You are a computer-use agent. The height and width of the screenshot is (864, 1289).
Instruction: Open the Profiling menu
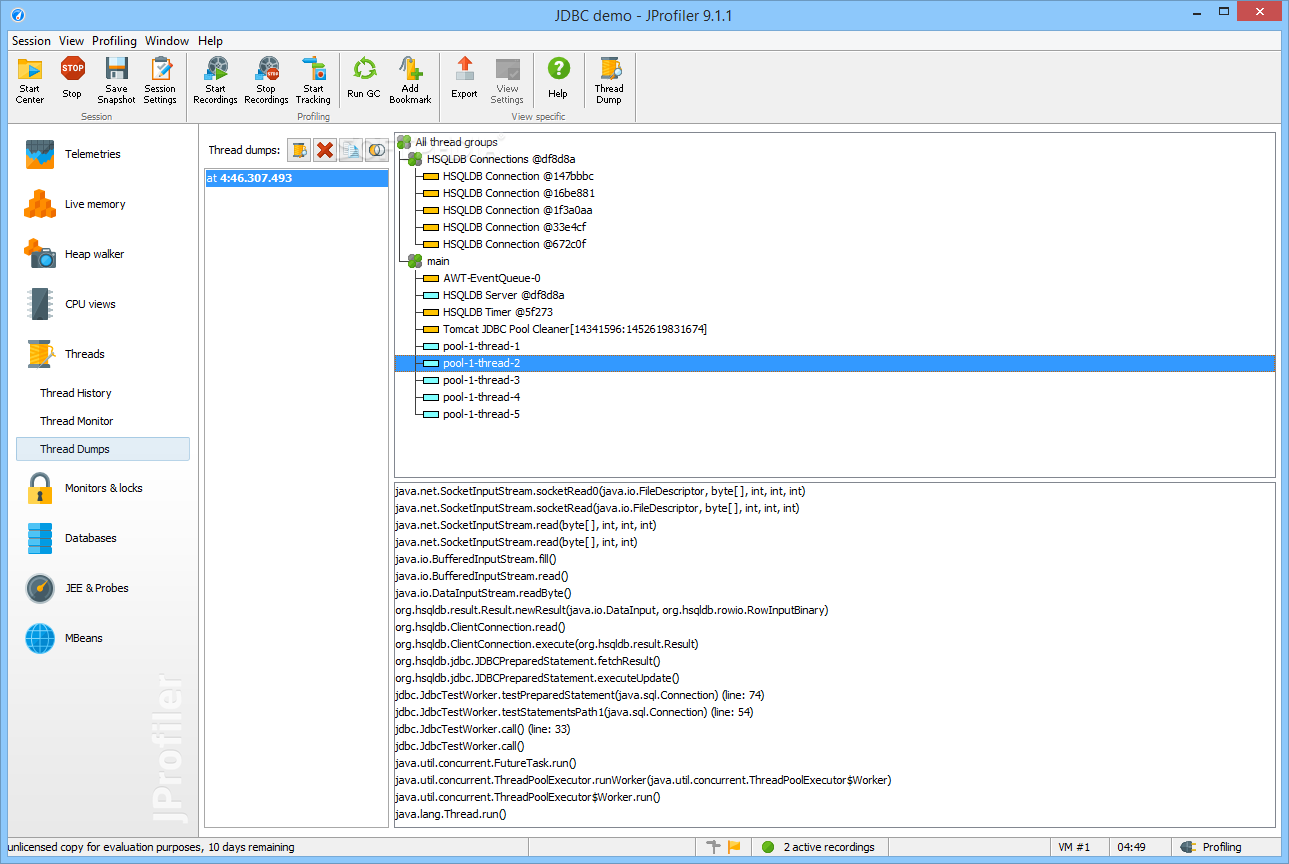(x=114, y=41)
